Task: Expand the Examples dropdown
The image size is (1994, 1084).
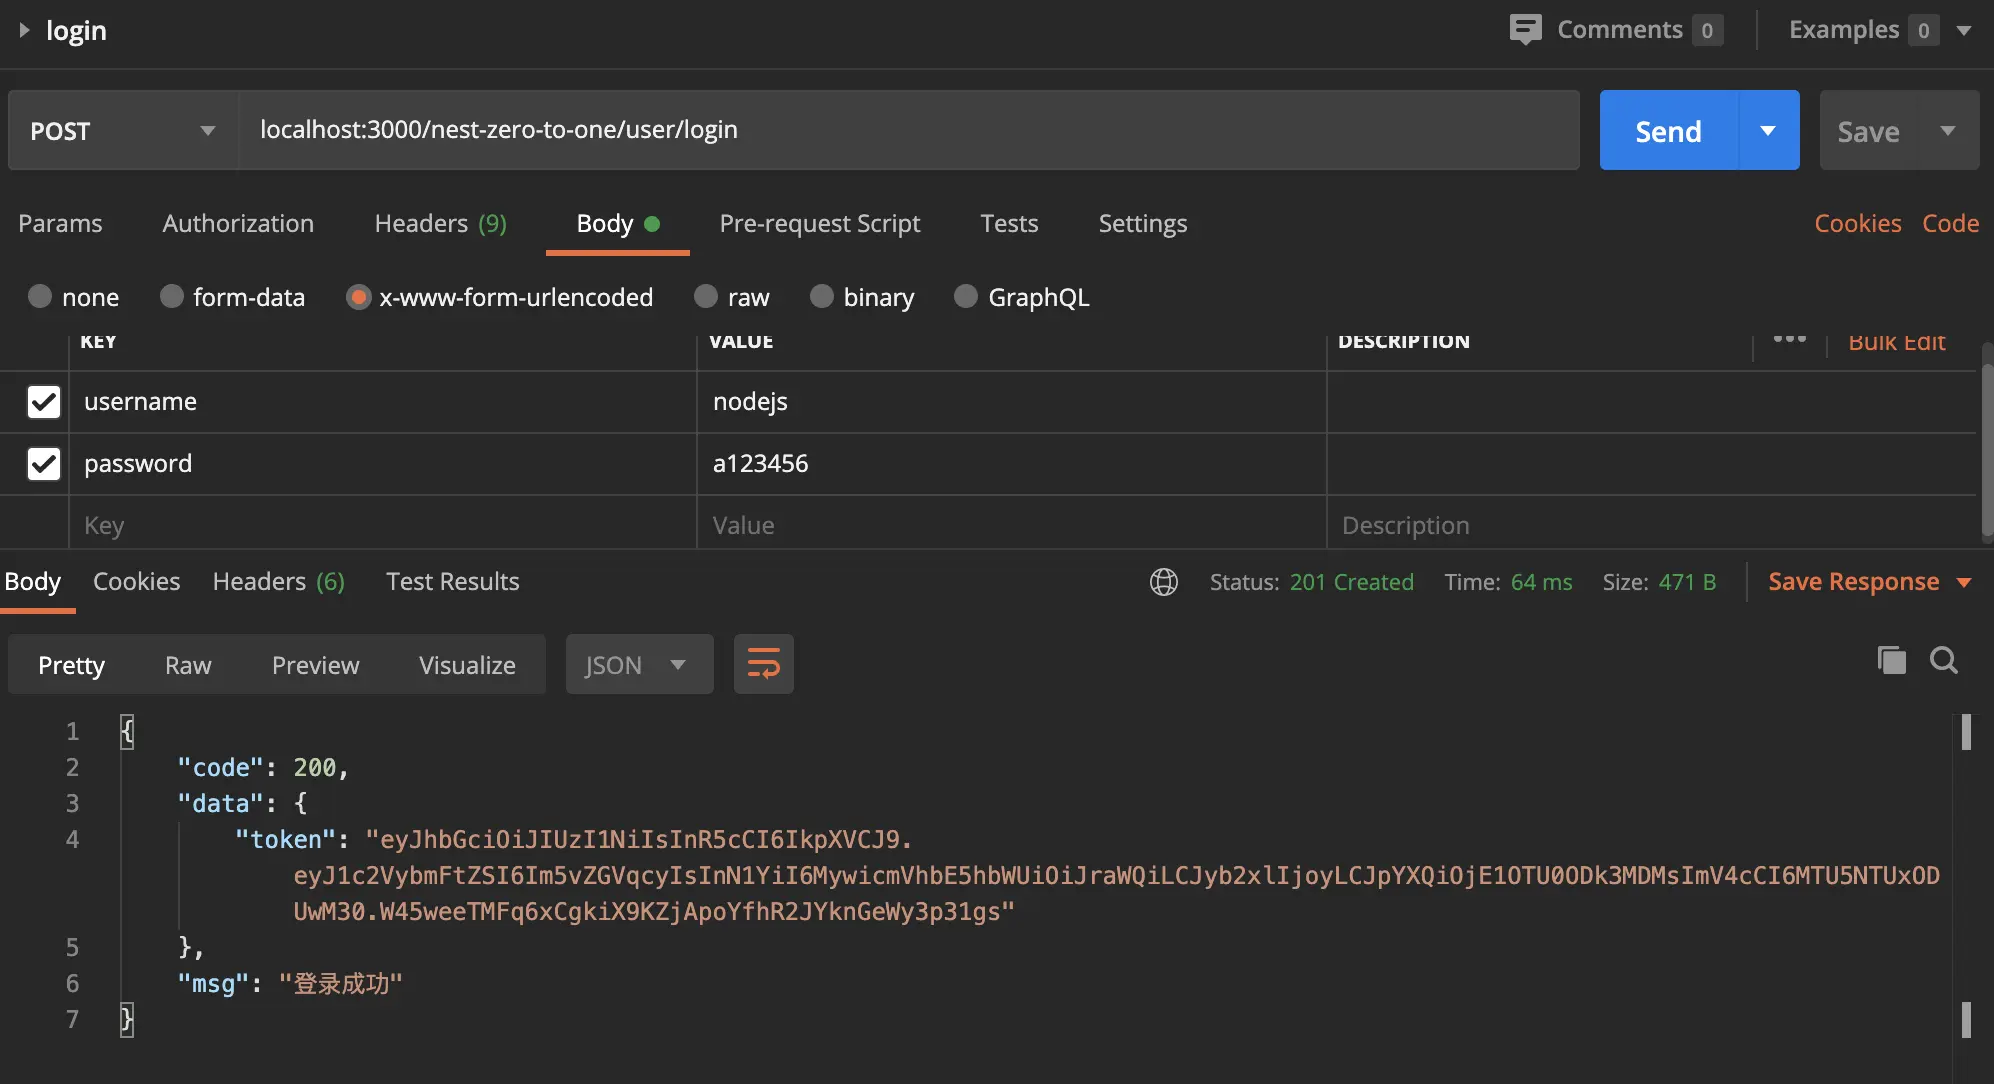Action: [x=1964, y=30]
